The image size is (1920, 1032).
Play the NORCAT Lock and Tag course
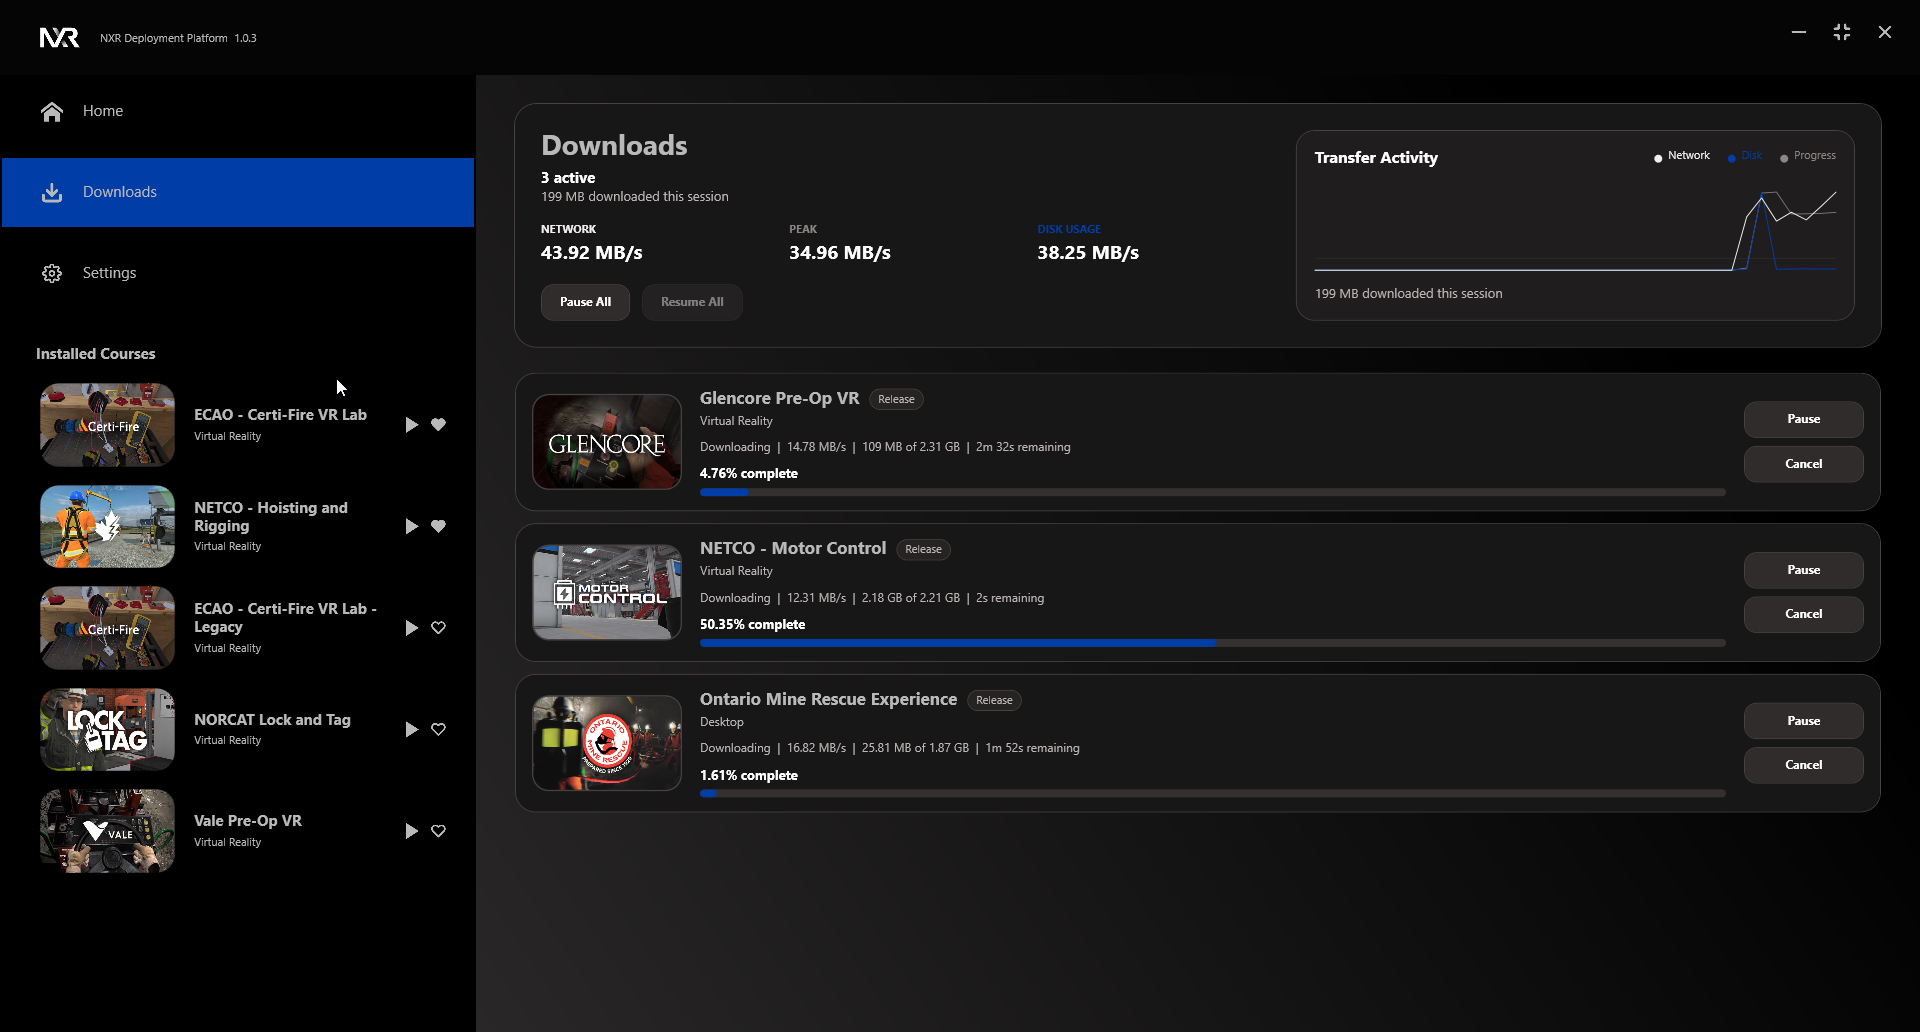(411, 730)
